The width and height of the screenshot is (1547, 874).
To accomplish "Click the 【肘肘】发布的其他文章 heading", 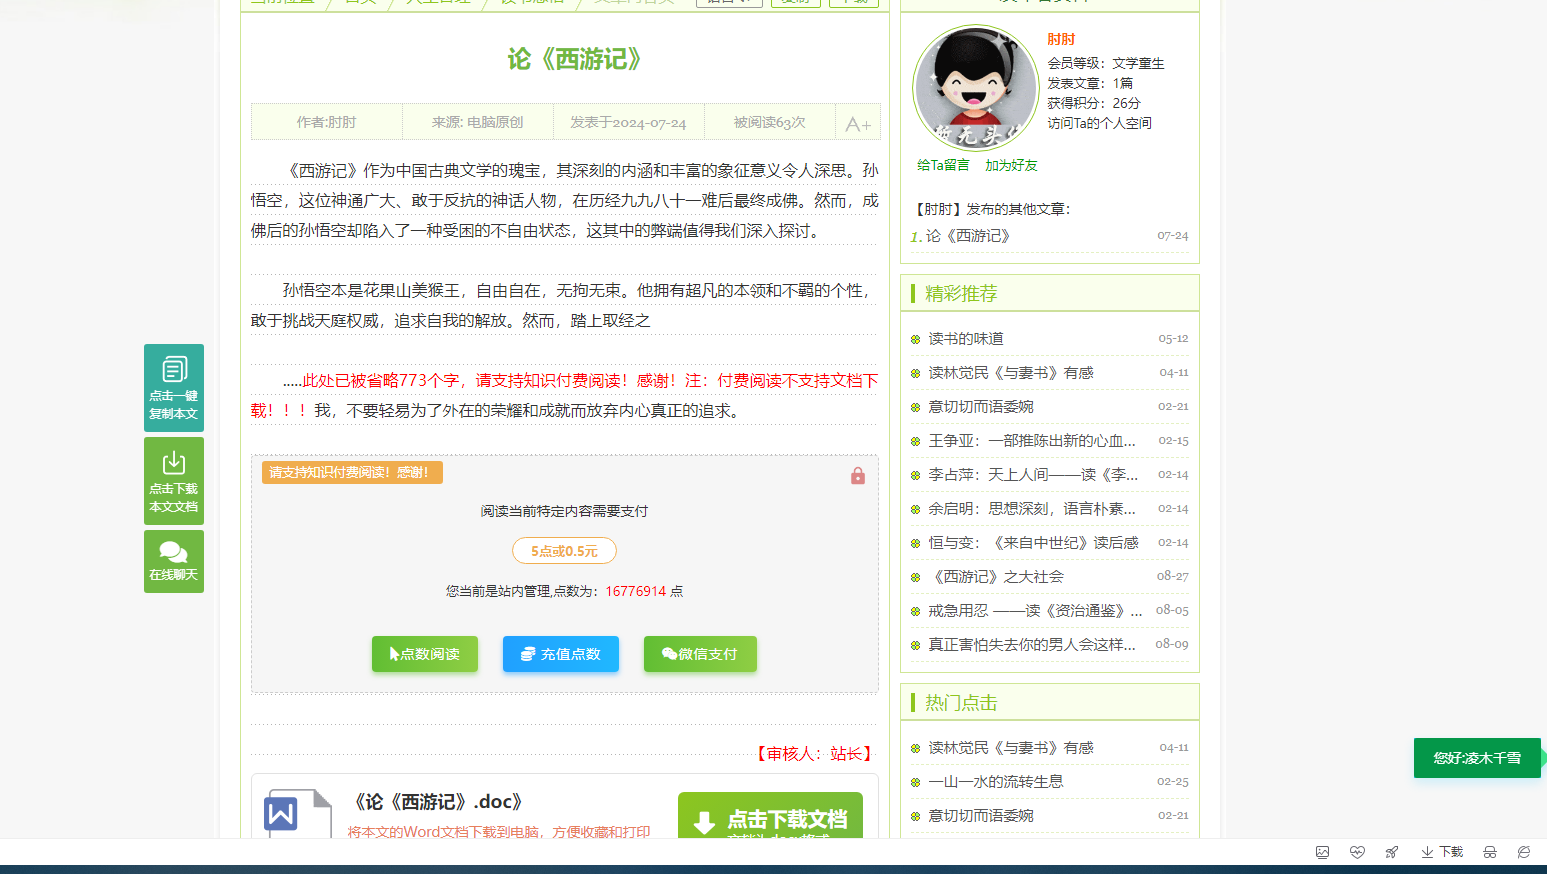I will (991, 209).
